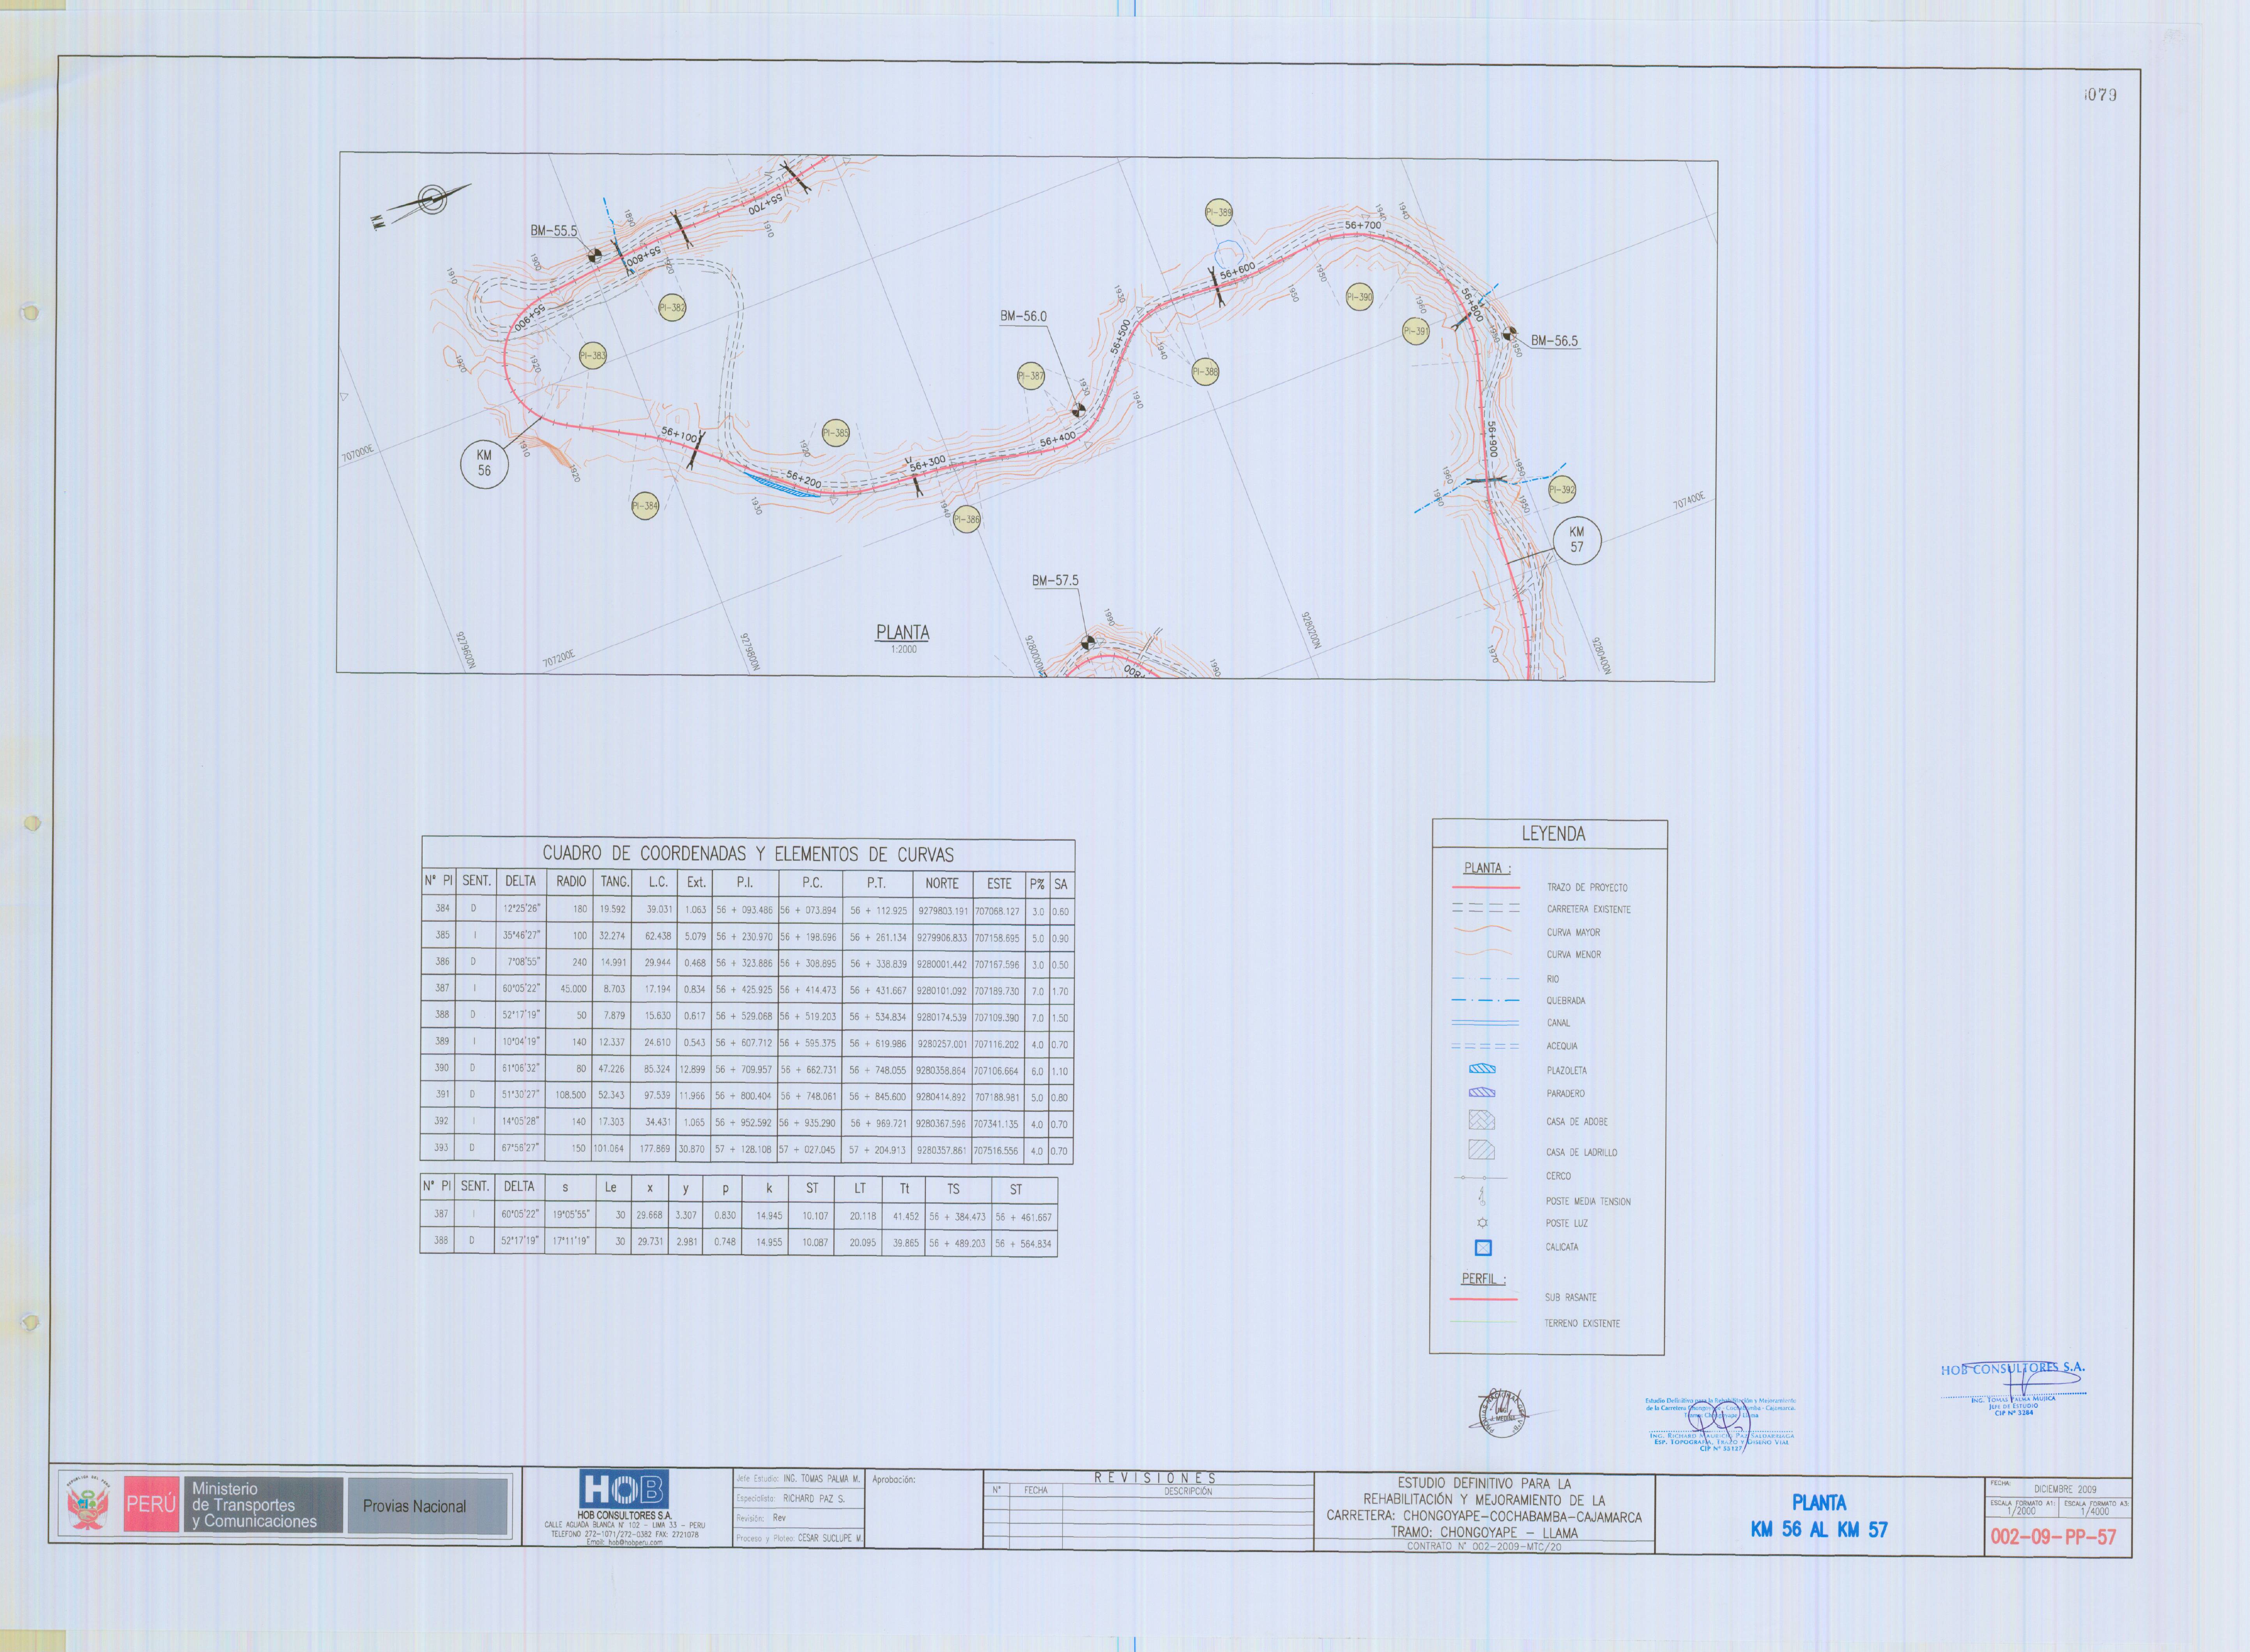Click the BM-57.5 benchmark label
Viewport: 2250px width, 1652px height.
tap(1055, 580)
